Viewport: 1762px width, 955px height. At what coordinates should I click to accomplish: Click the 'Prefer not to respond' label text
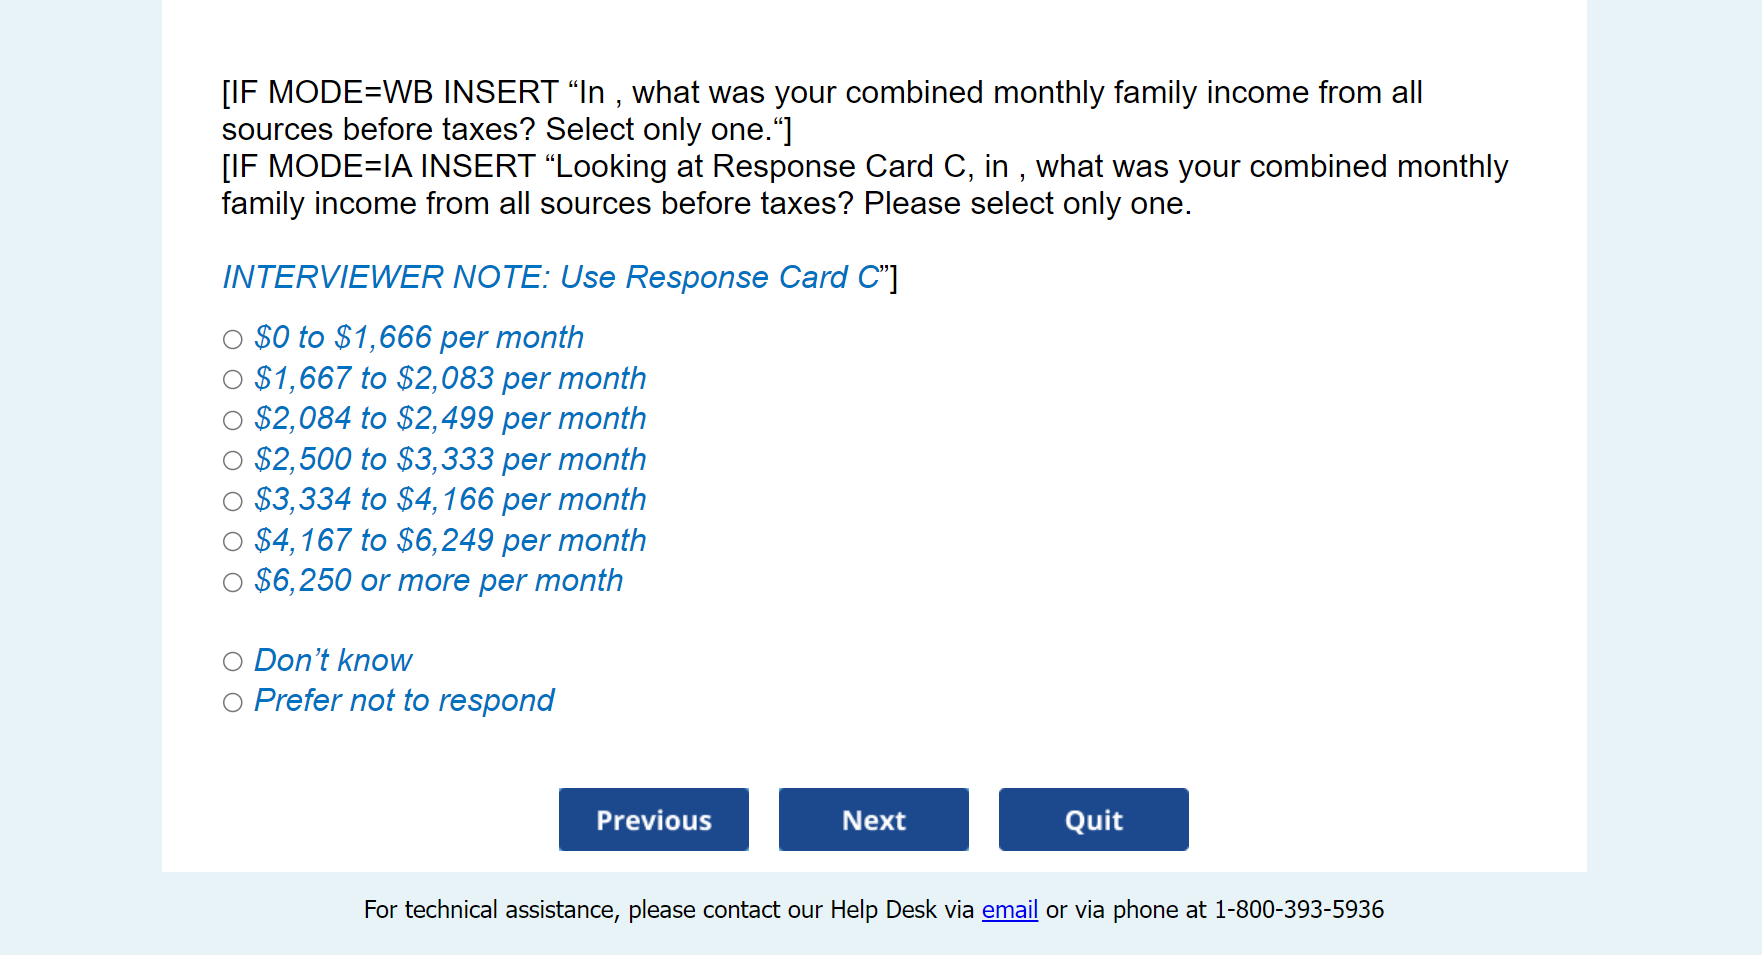[404, 701]
